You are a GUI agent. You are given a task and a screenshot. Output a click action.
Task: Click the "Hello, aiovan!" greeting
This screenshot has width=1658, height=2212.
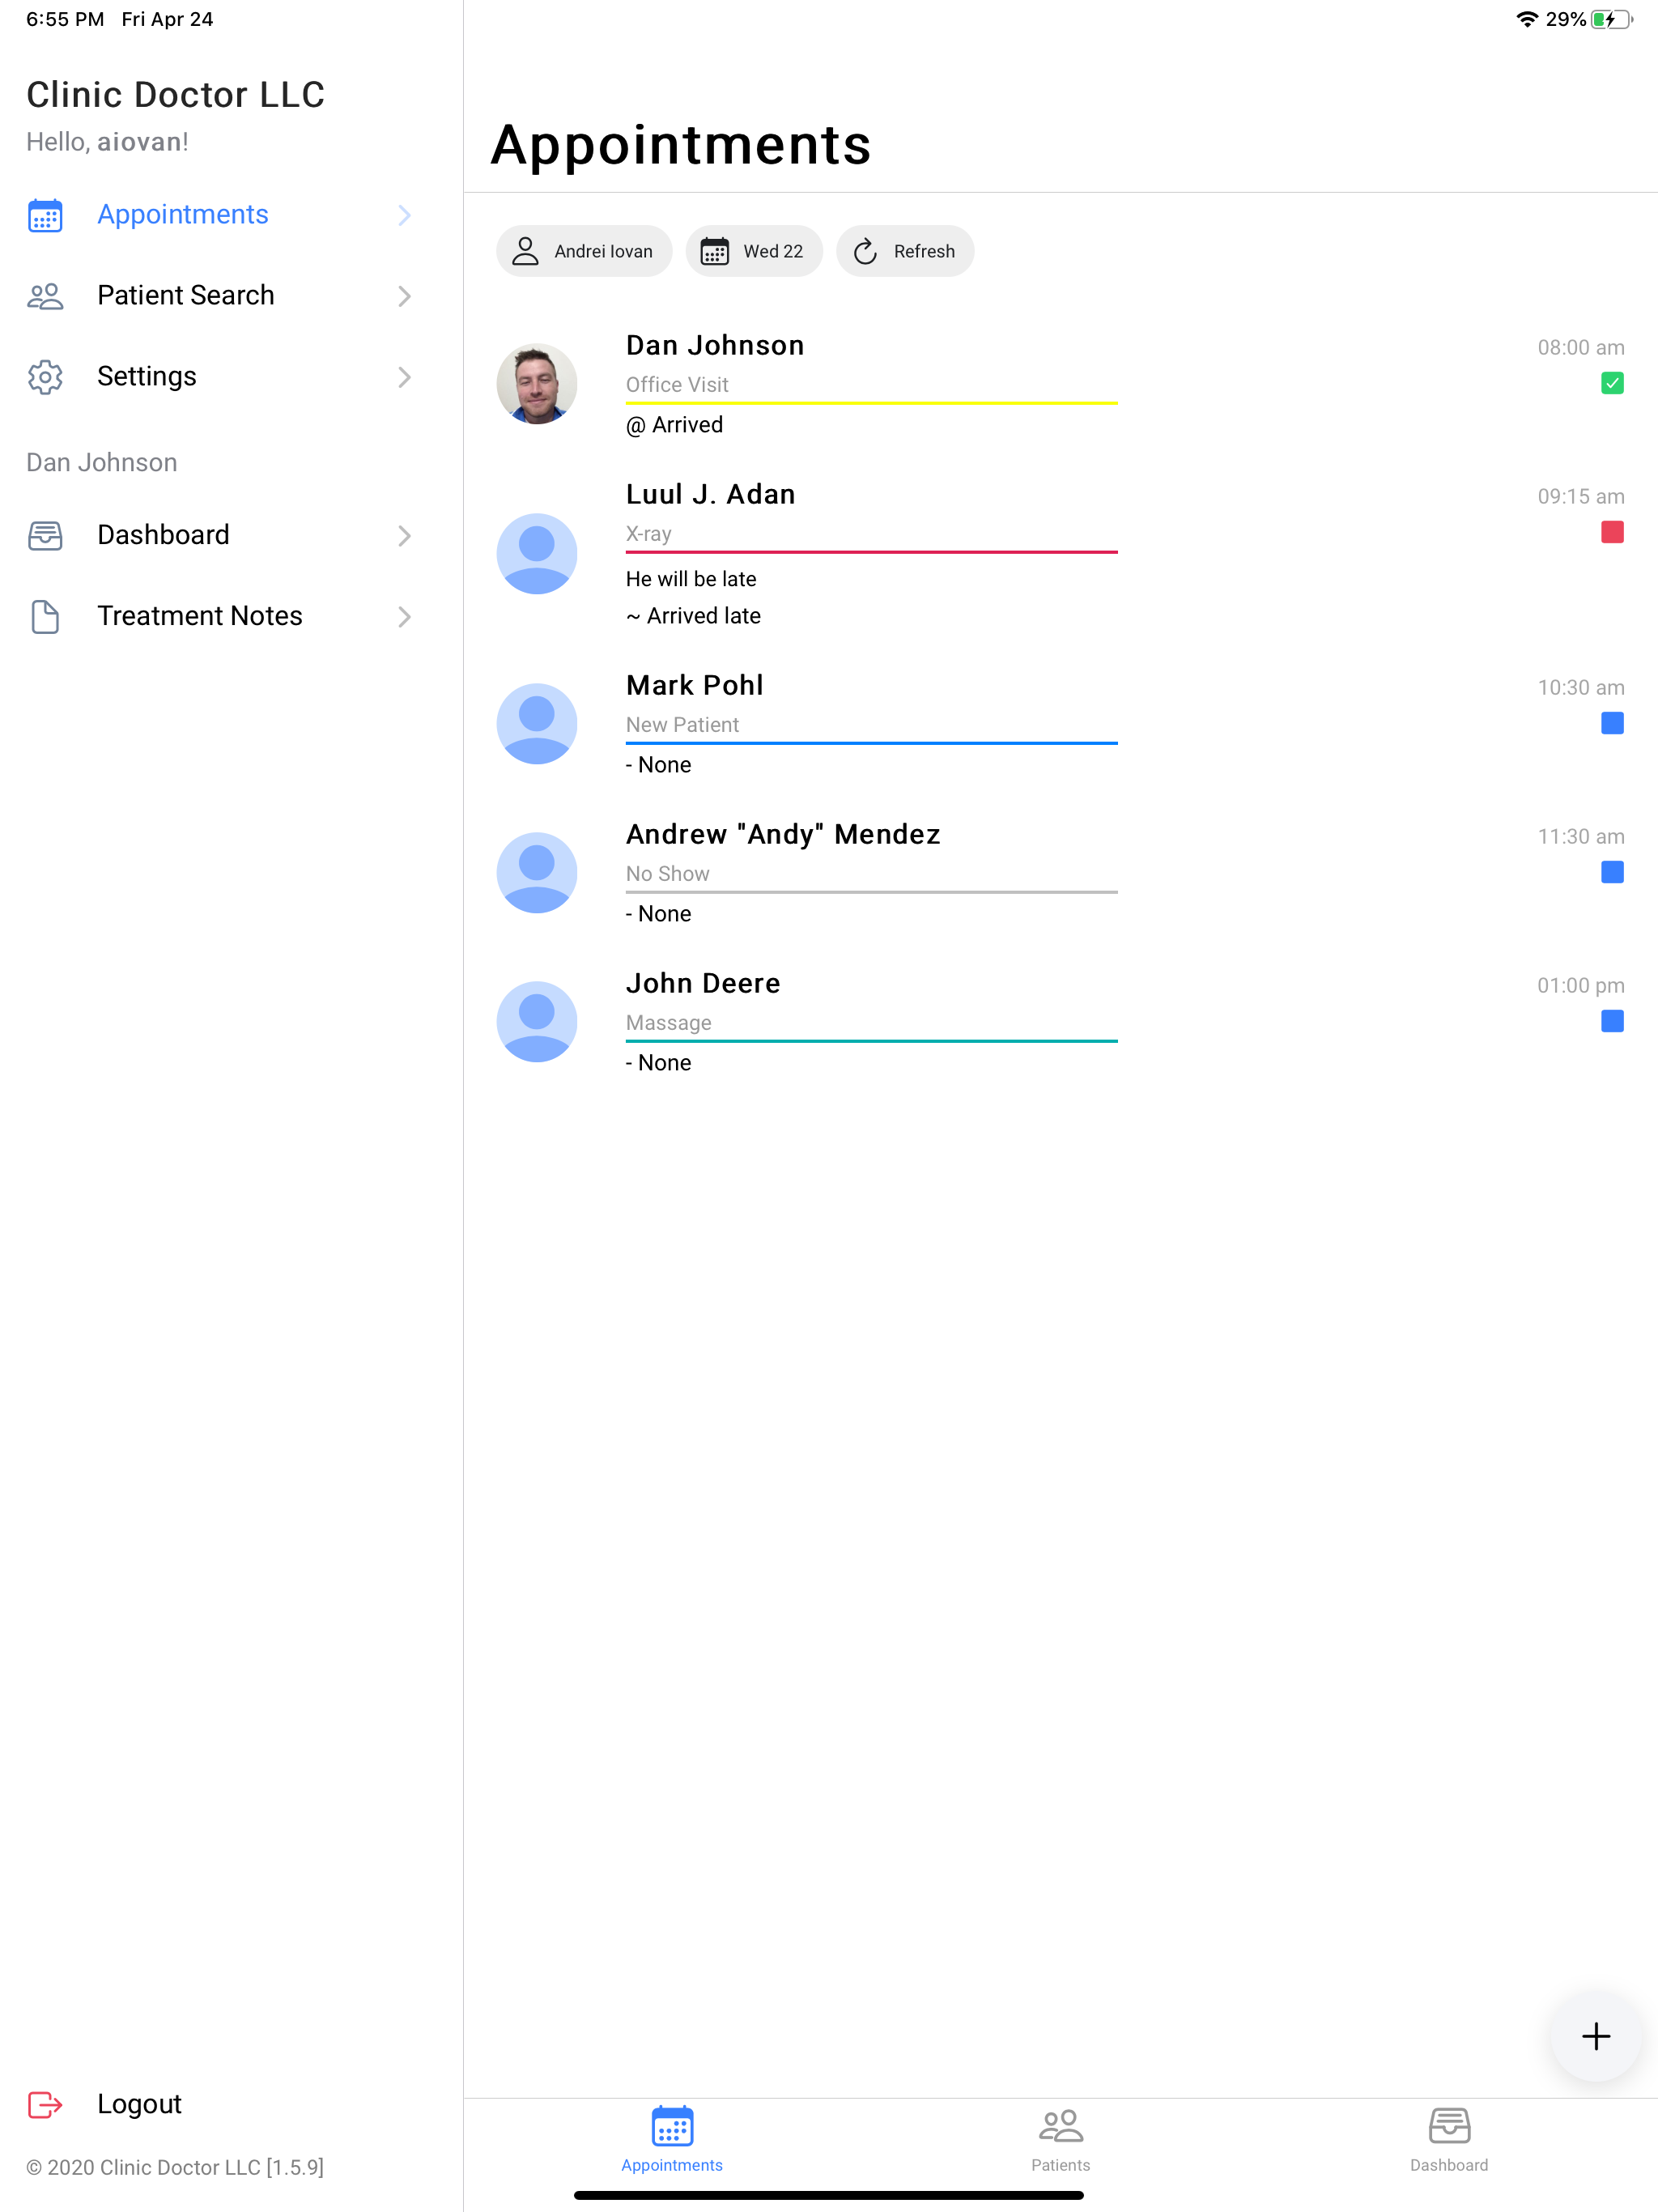pyautogui.click(x=107, y=142)
